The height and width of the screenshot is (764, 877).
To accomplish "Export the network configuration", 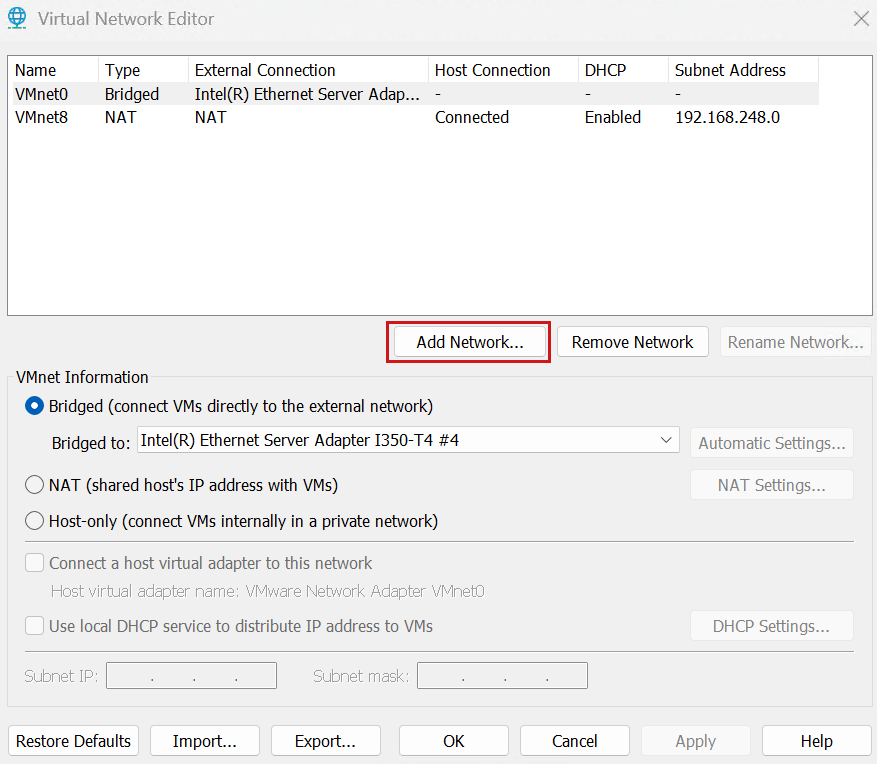I will coord(325,740).
